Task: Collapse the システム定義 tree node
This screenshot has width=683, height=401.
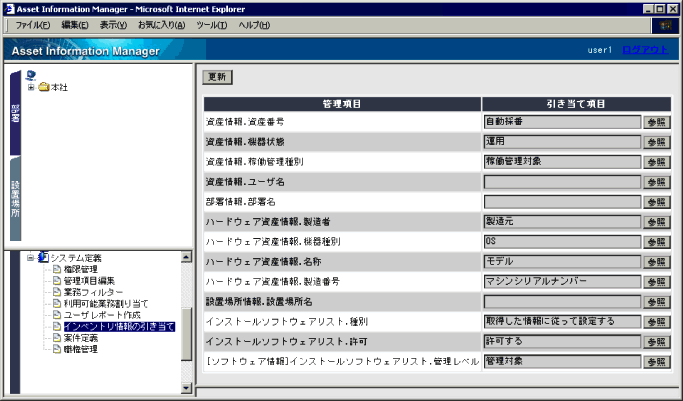Action: (30, 258)
